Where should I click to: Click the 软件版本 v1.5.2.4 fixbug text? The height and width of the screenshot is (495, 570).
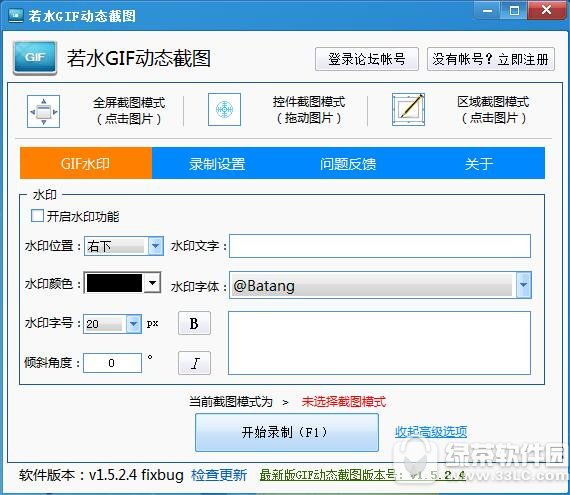101,475
